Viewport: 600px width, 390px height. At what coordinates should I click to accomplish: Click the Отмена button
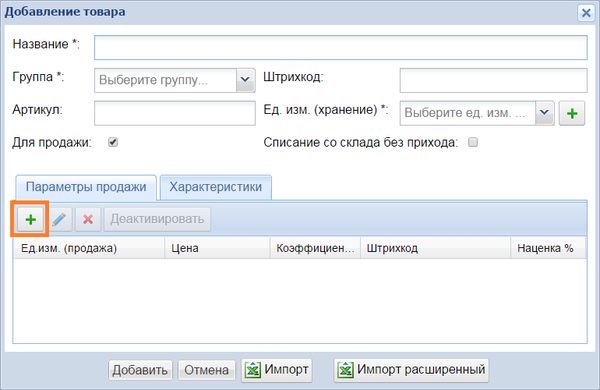207,370
